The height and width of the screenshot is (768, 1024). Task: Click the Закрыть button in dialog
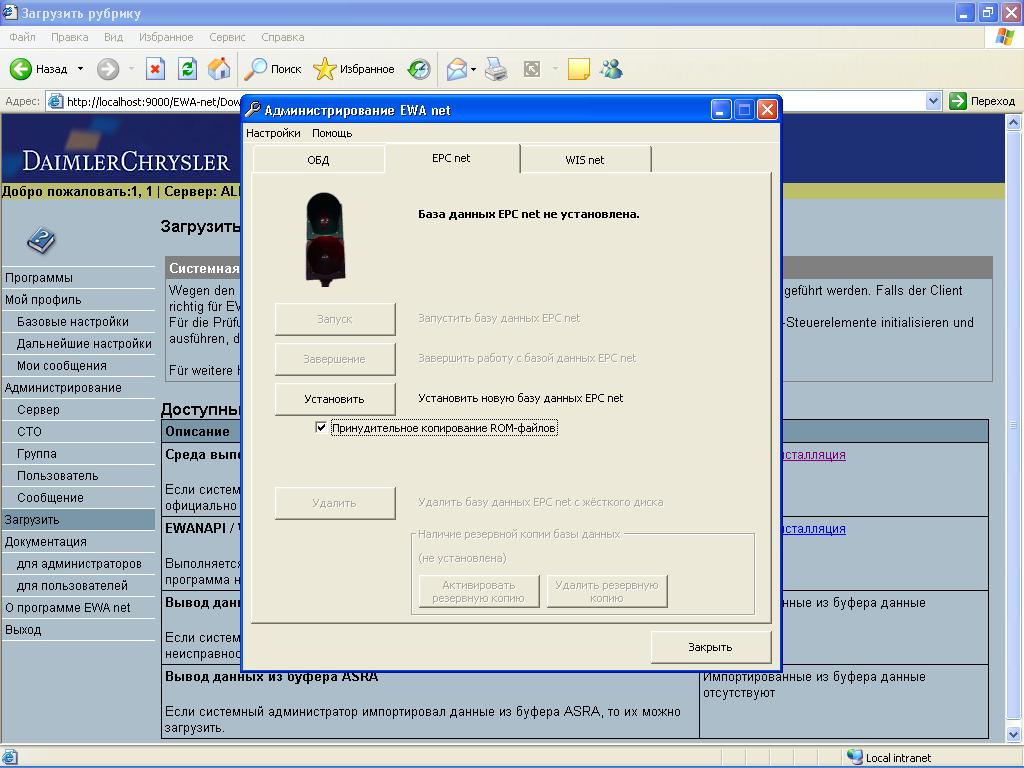[x=711, y=647]
